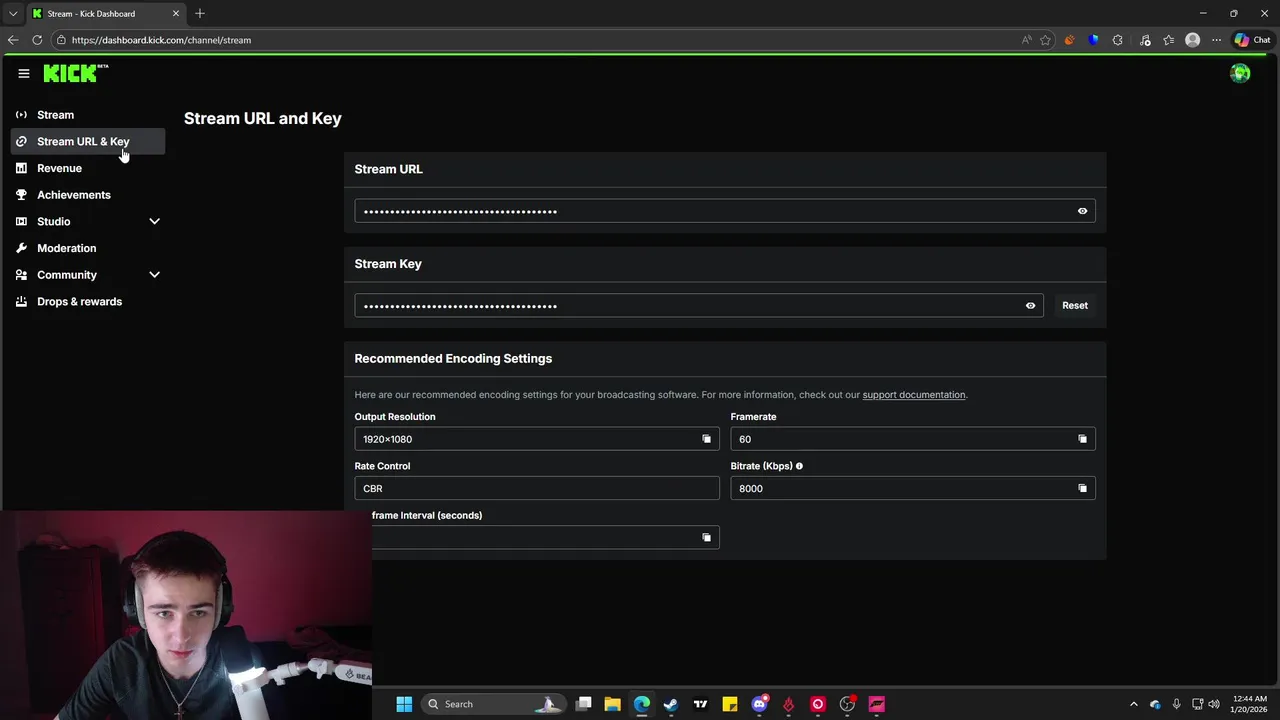Open Sticky Notes from the taskbar
The width and height of the screenshot is (1280, 720).
730,704
